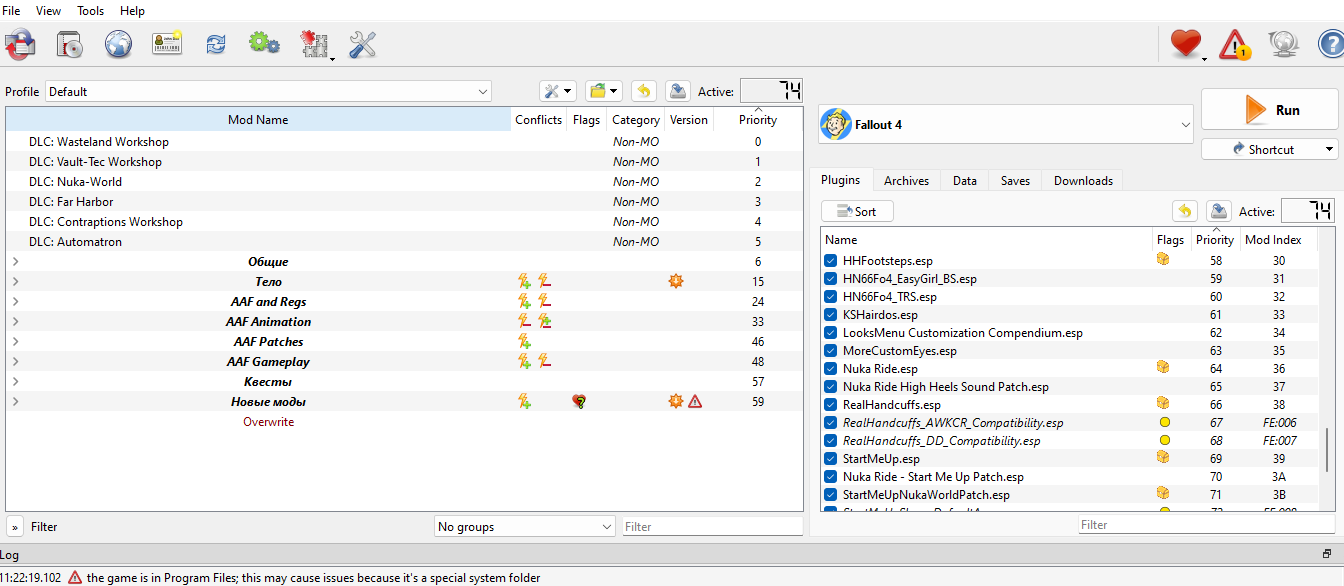The image size is (1344, 586).
Task: Expand the Общие mod group
Action: coord(15,261)
